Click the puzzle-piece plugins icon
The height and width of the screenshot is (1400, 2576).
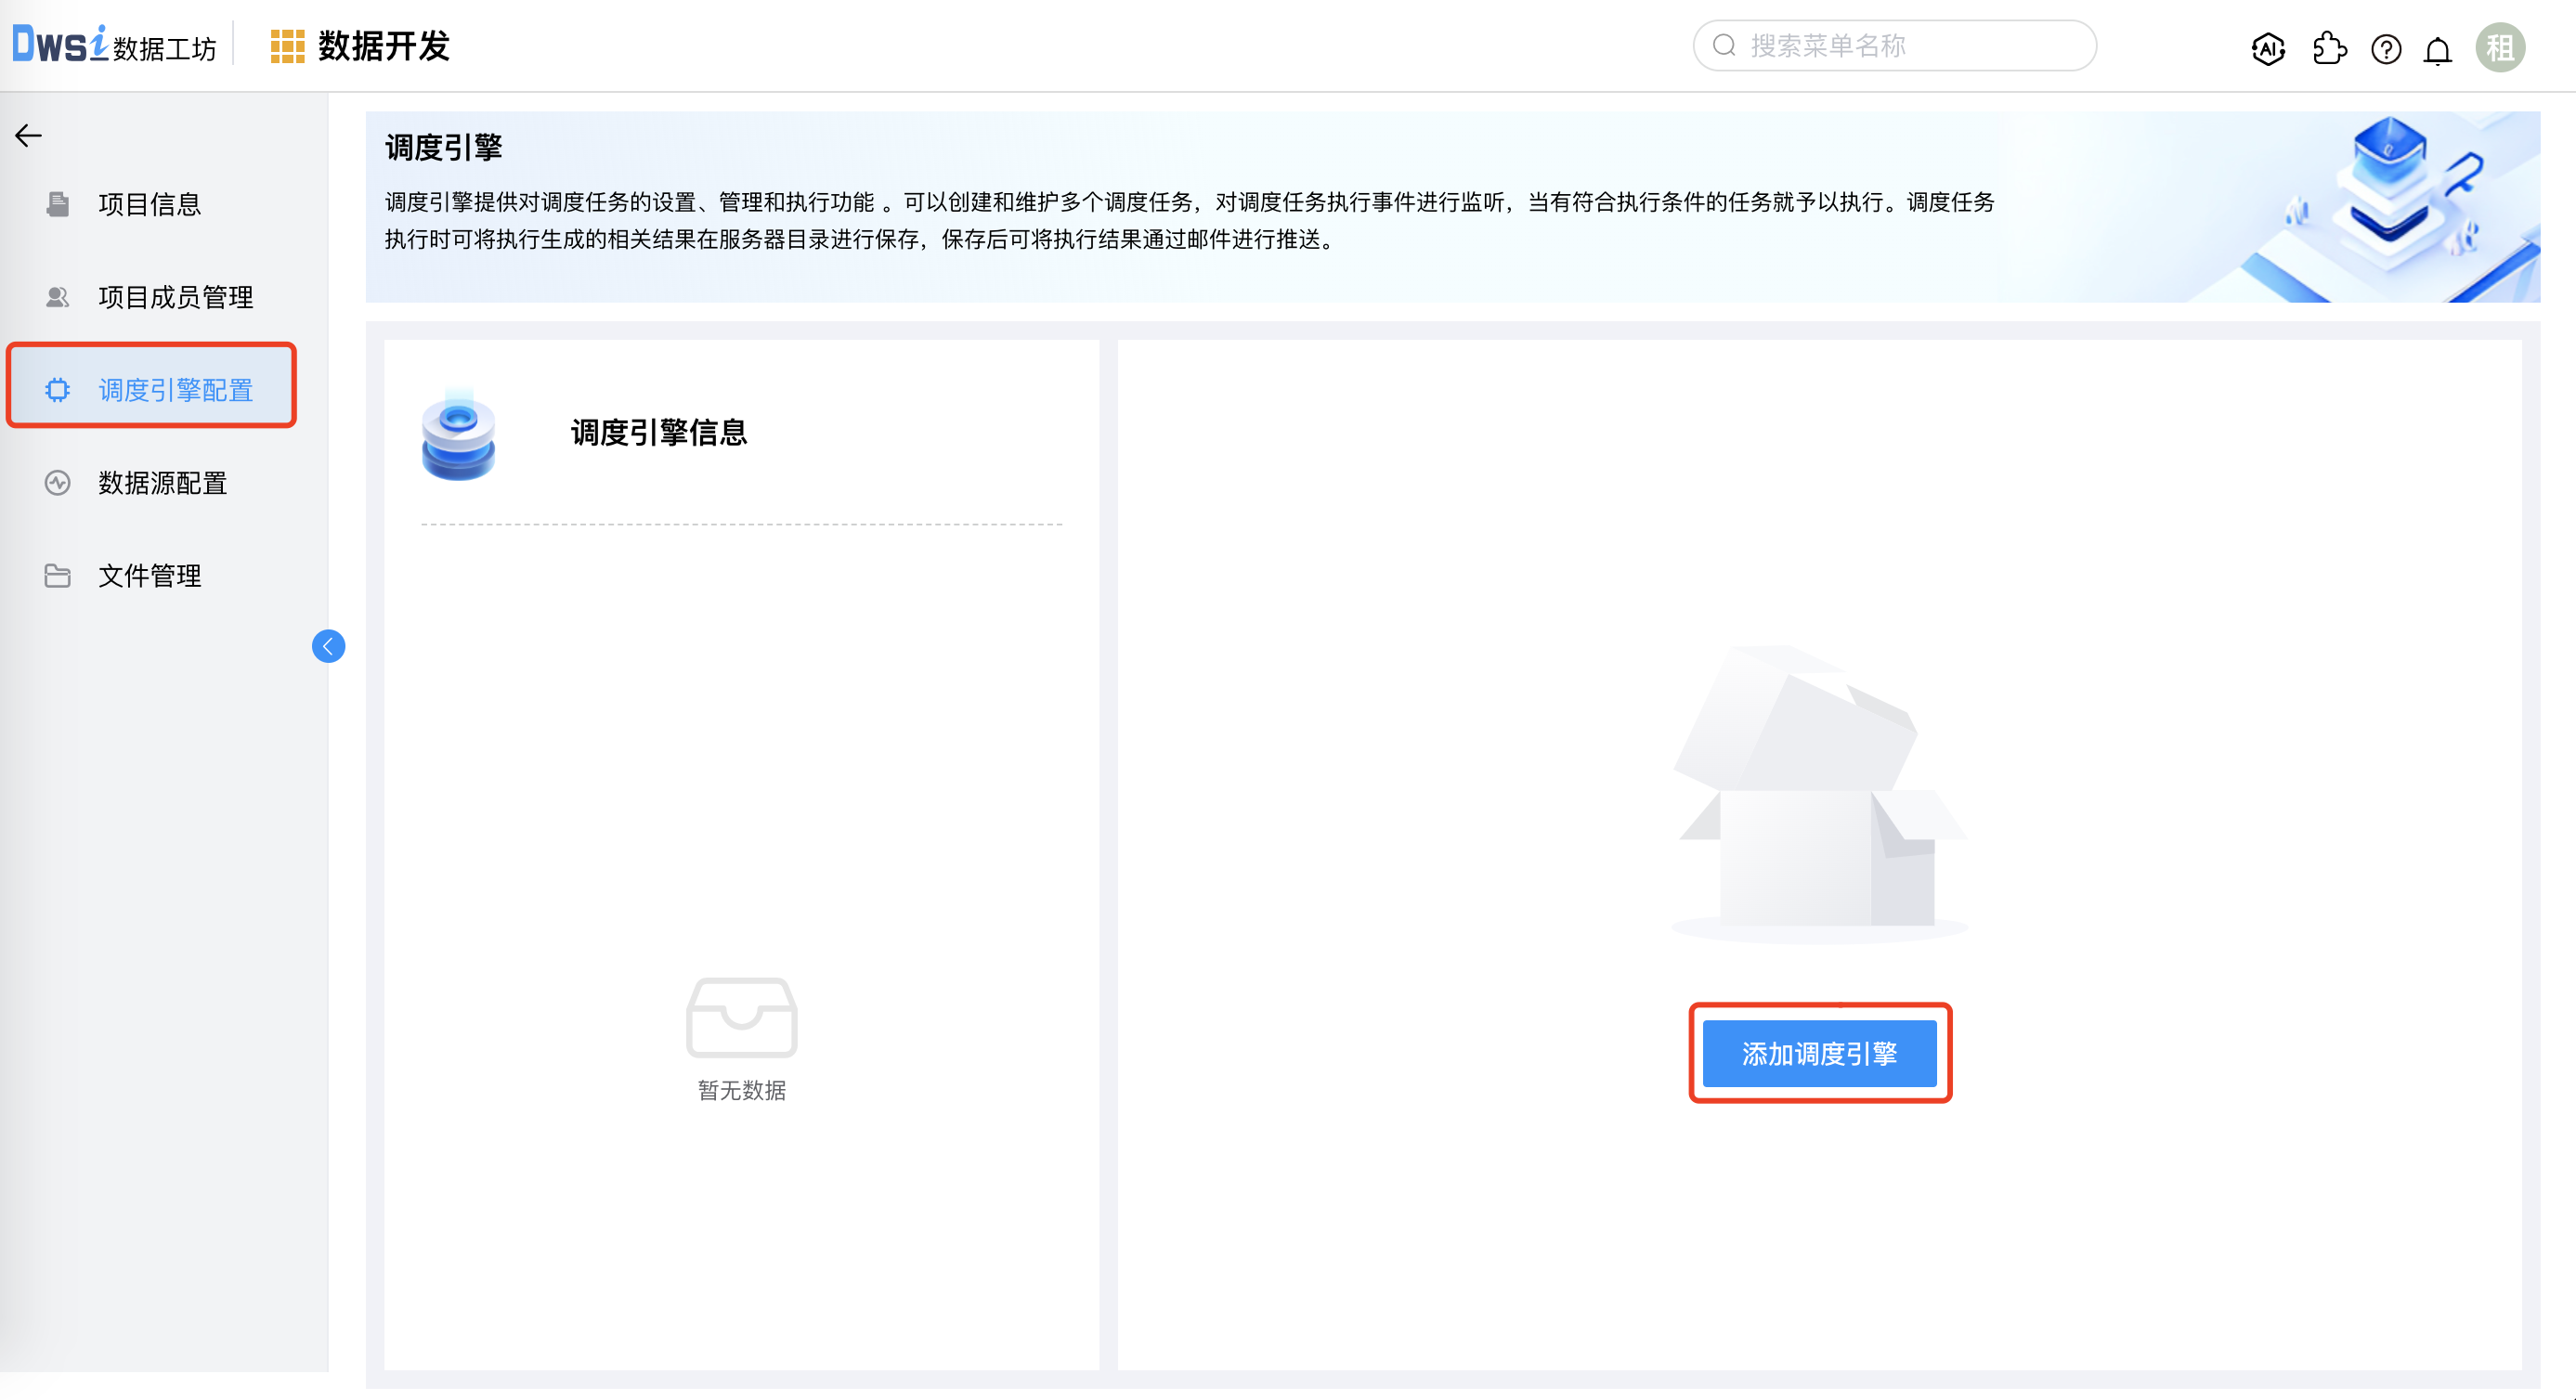(2329, 47)
